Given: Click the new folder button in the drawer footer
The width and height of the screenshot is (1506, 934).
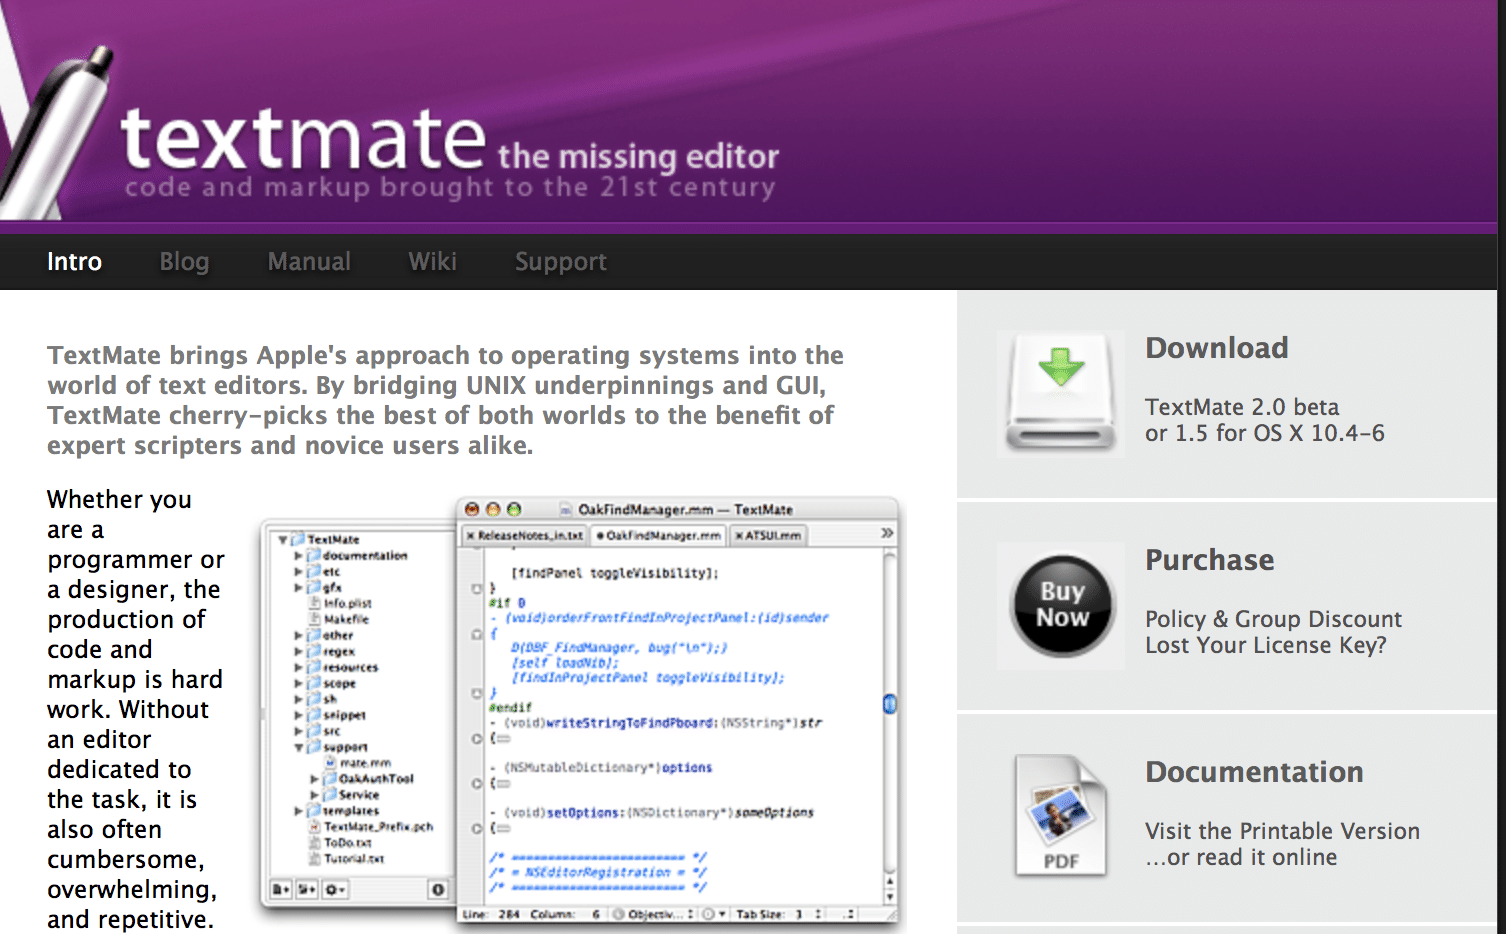Looking at the screenshot, I should 306,889.
